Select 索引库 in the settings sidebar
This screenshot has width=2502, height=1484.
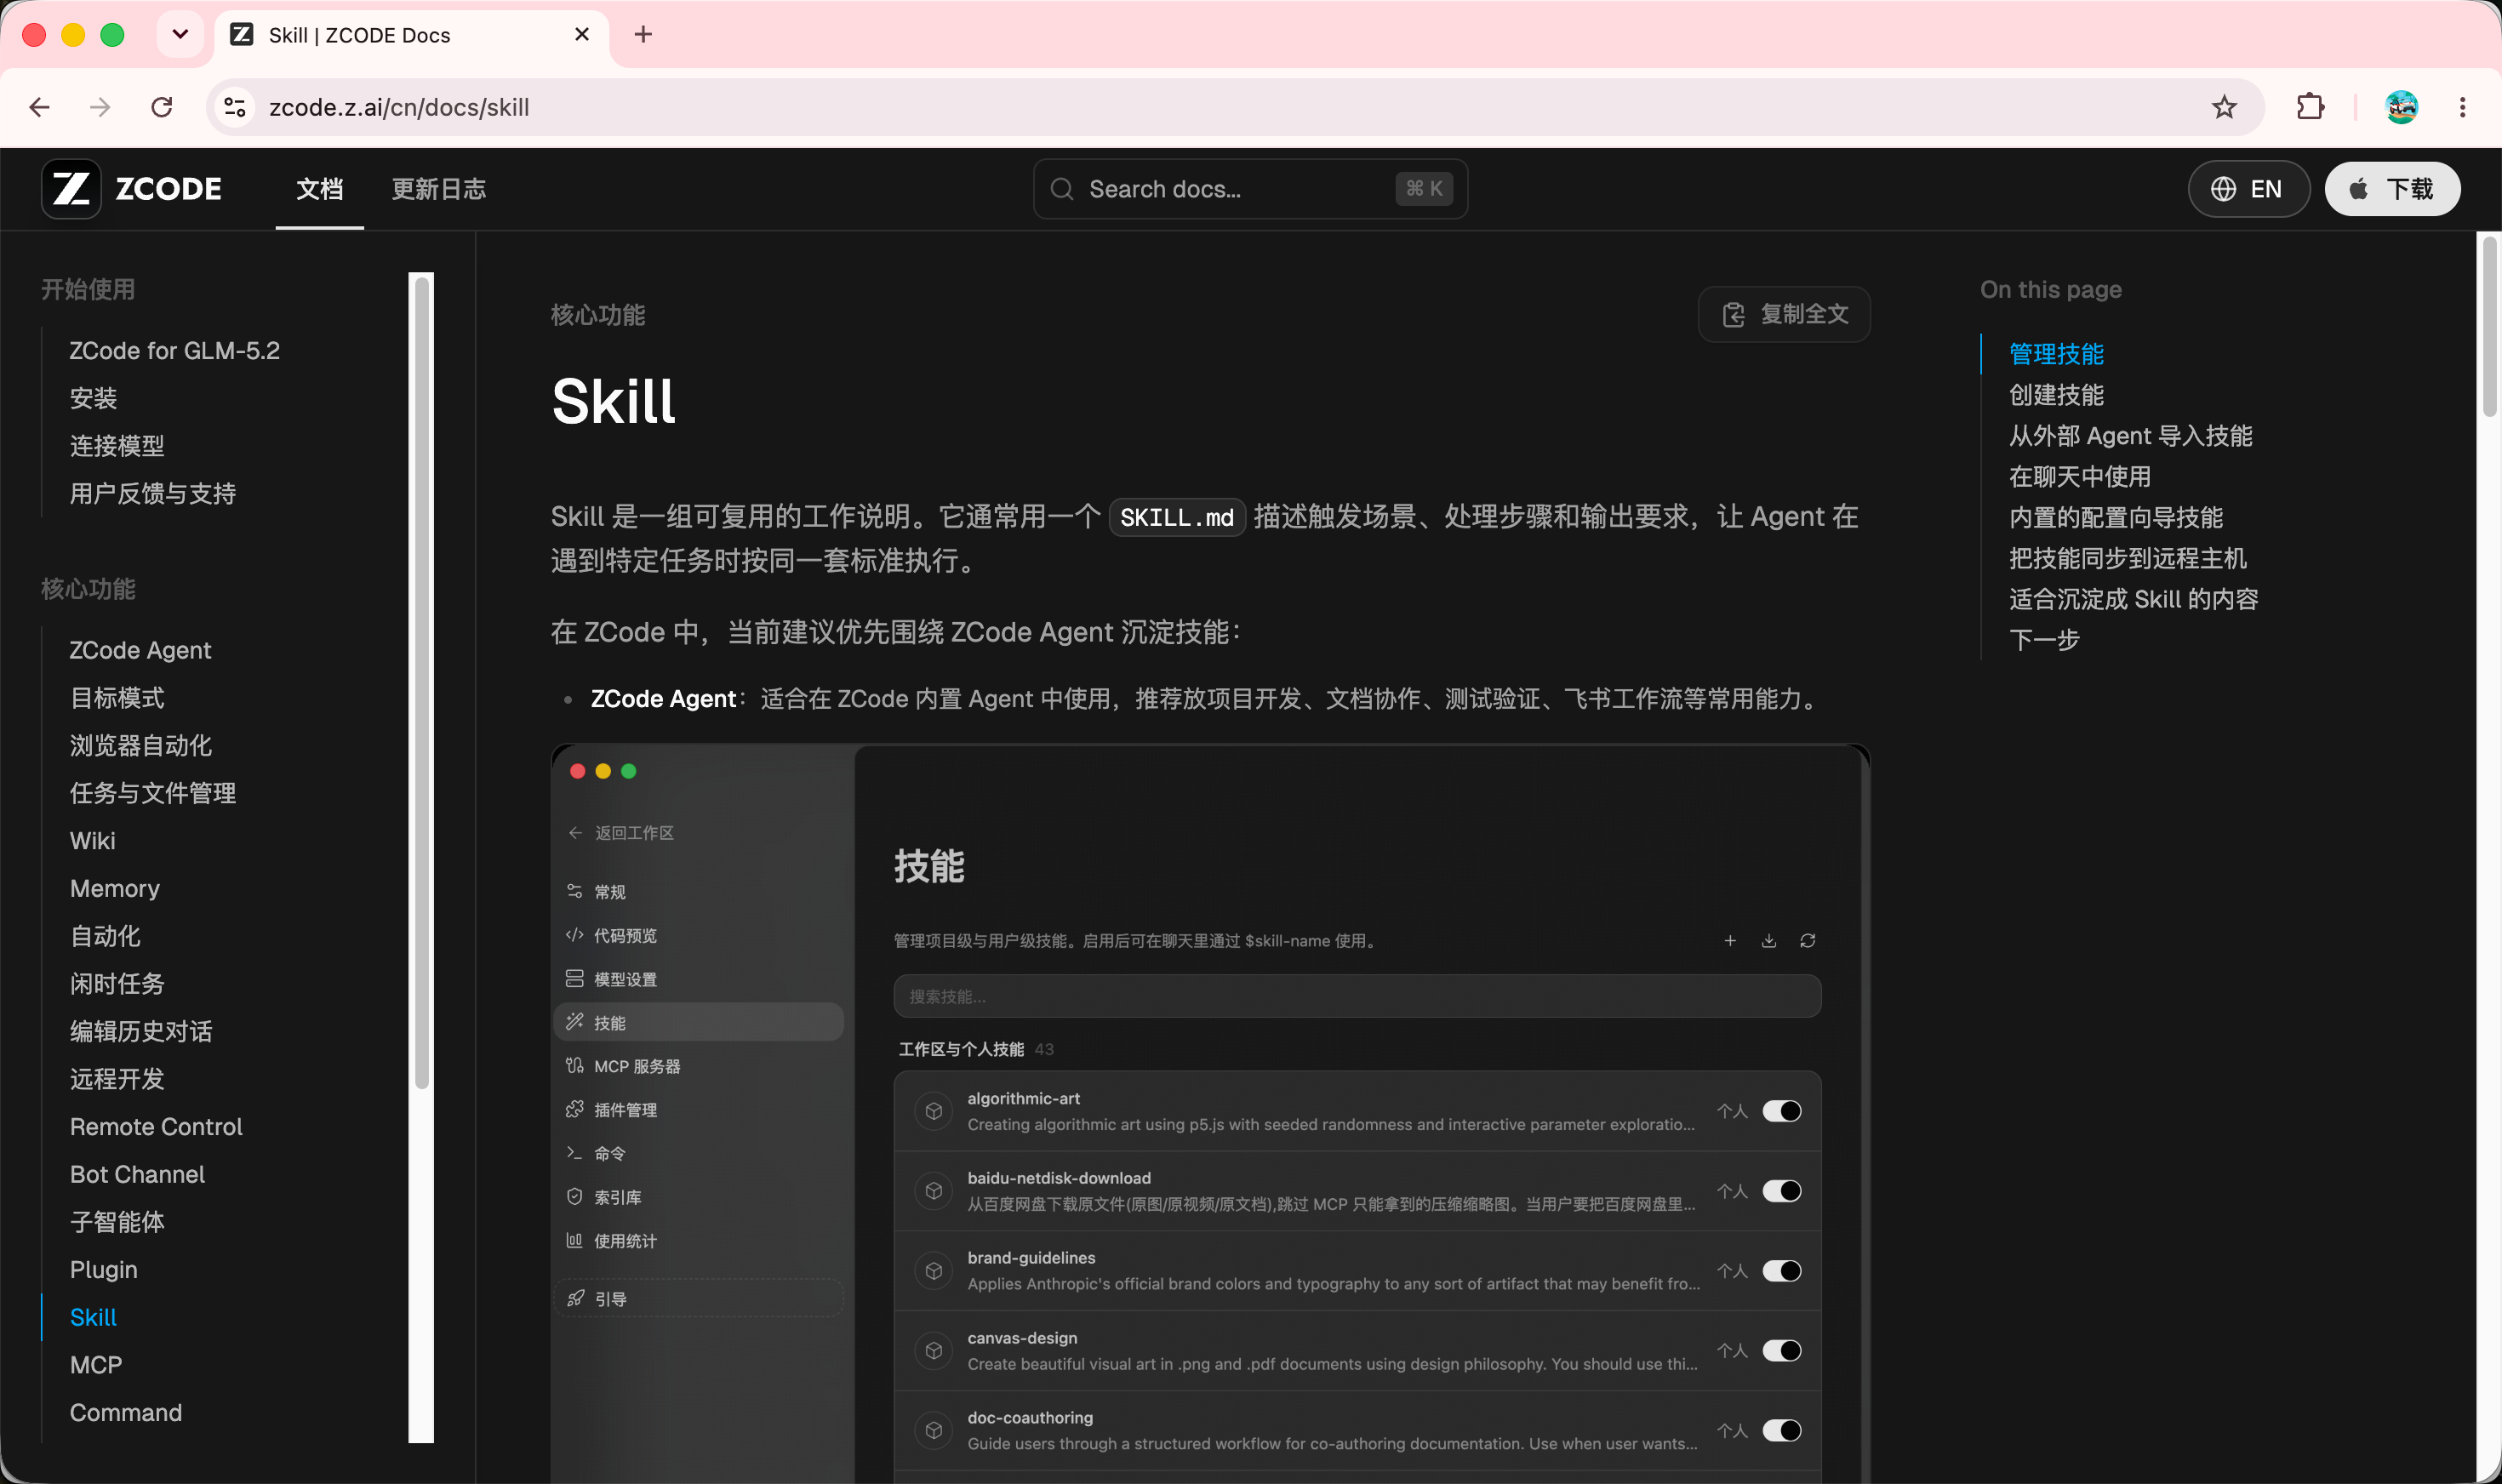[698, 1197]
